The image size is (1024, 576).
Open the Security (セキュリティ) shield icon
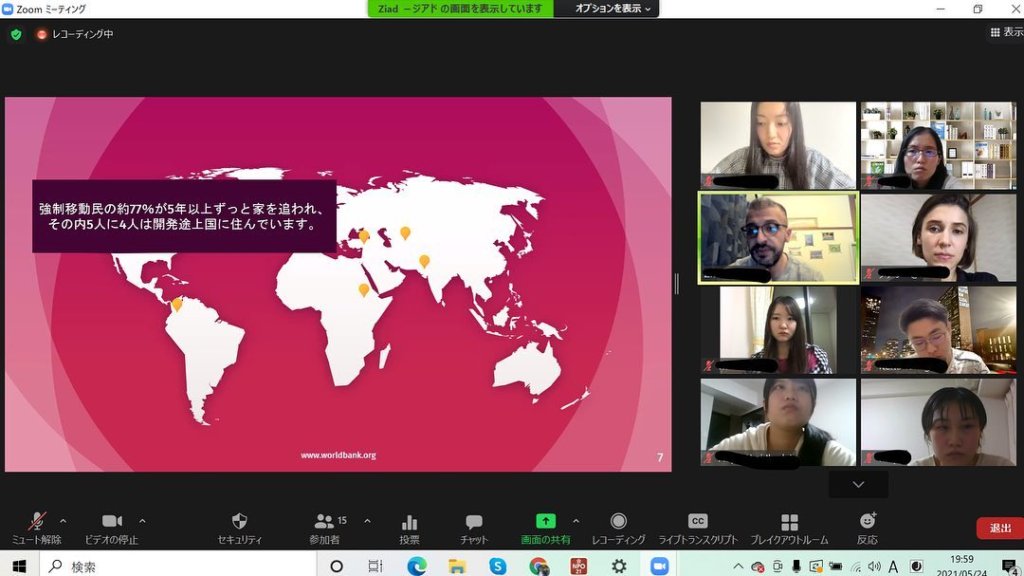(x=239, y=522)
